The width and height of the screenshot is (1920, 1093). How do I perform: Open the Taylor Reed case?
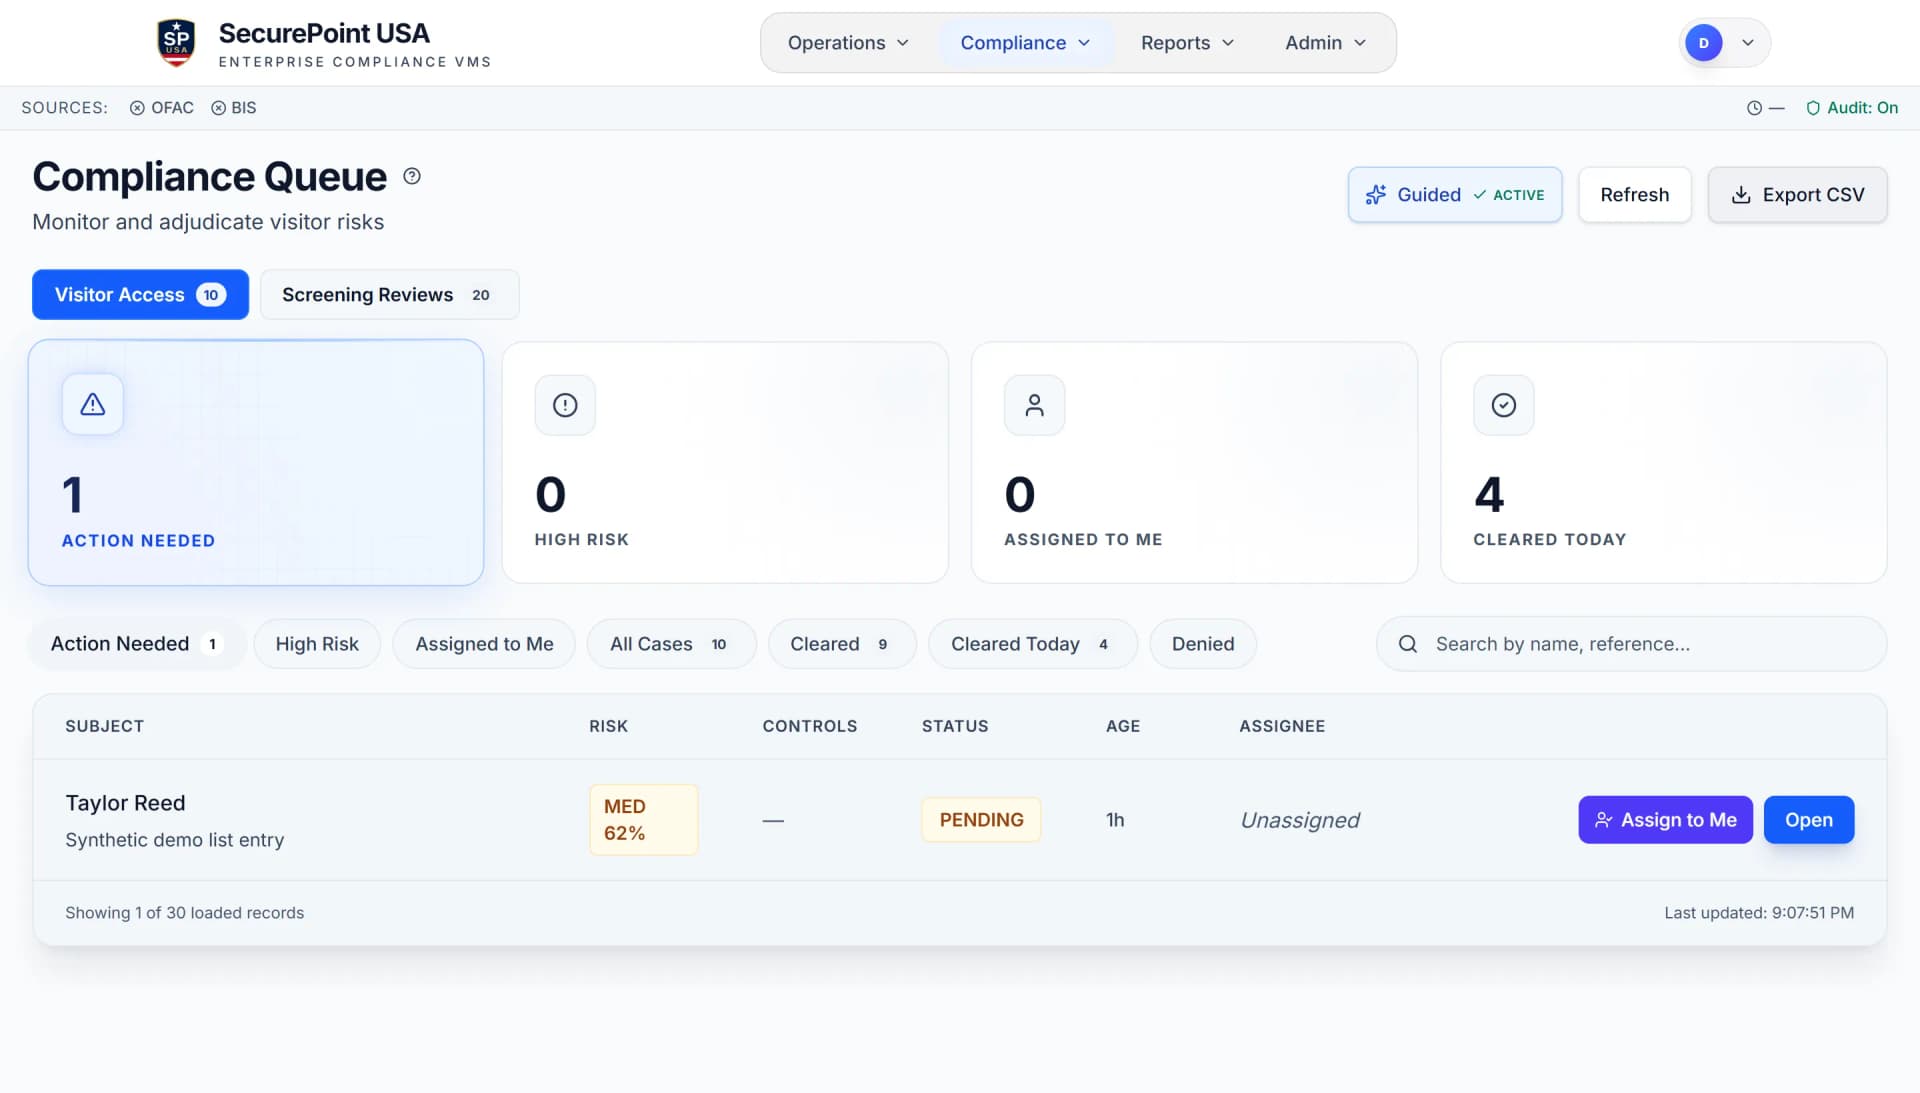[x=1808, y=820]
